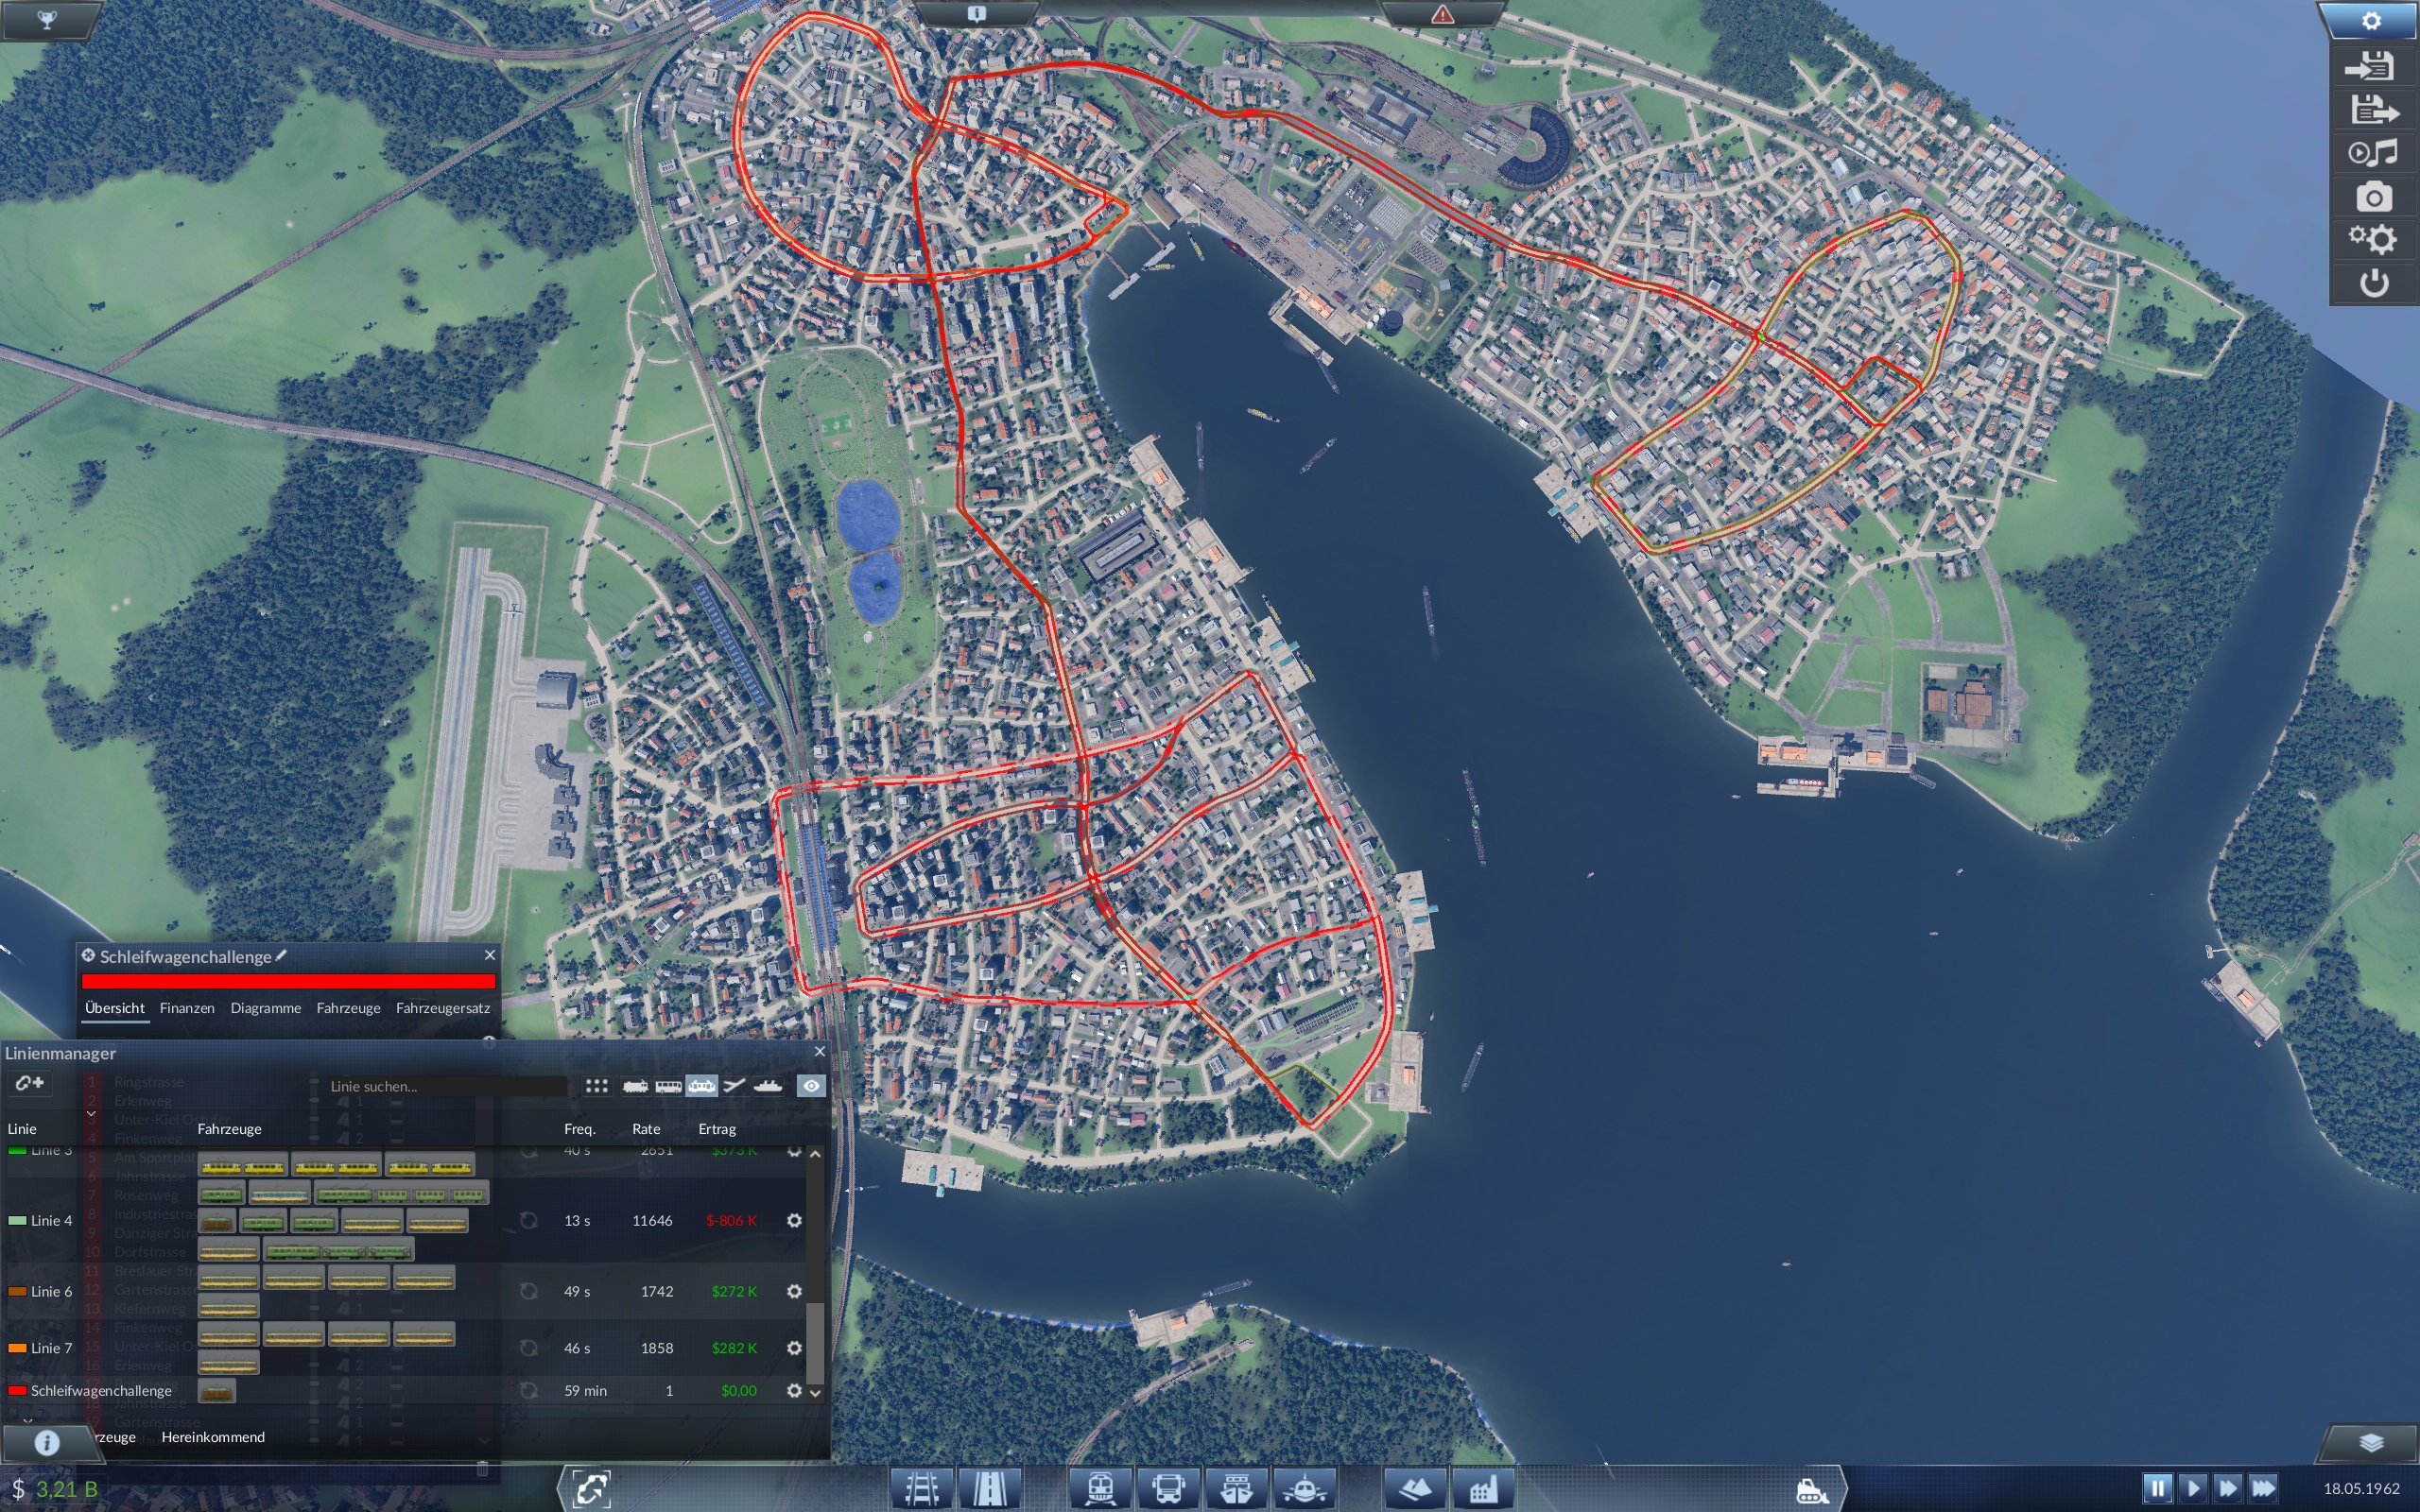Open the music player icon
This screenshot has height=1512, width=2420.
point(2373,152)
